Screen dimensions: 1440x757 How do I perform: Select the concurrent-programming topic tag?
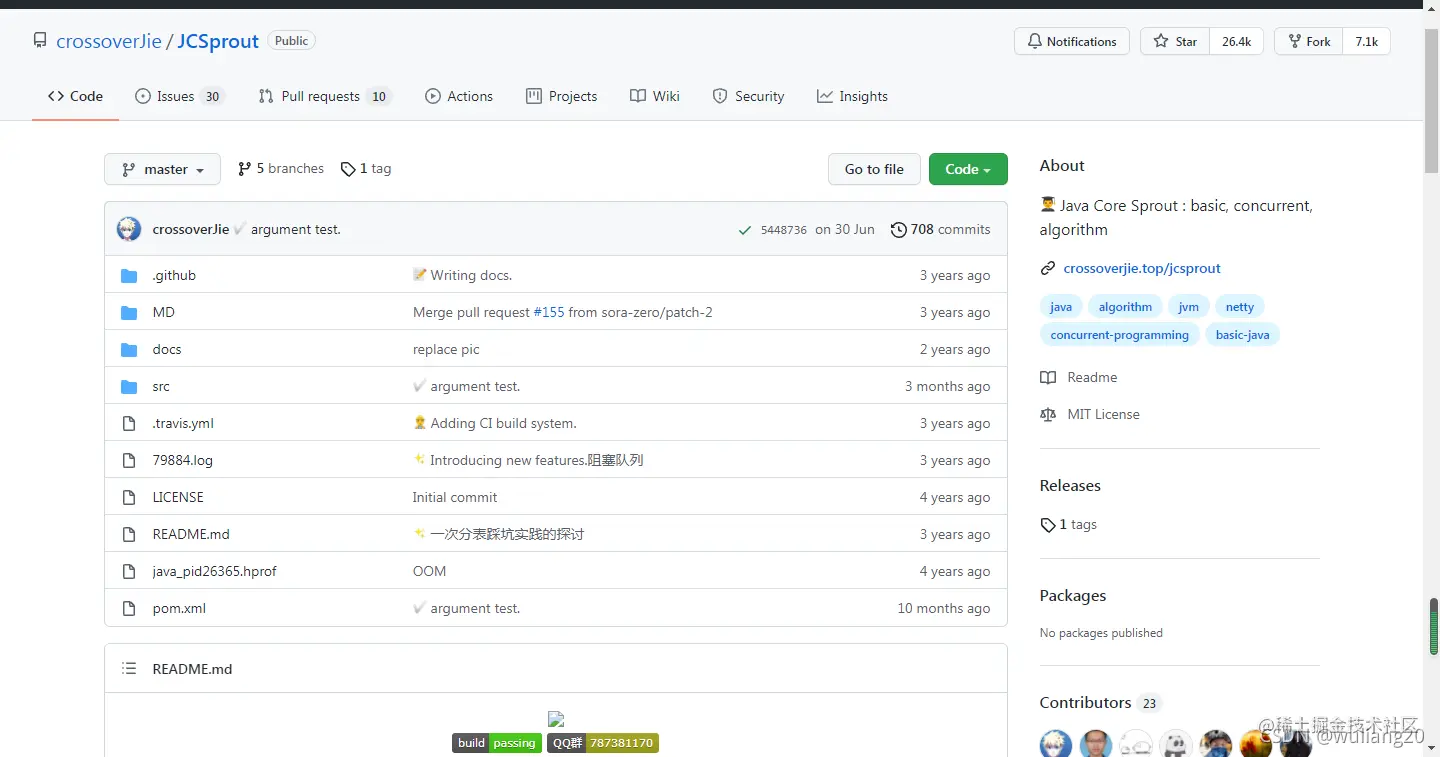click(x=1119, y=335)
